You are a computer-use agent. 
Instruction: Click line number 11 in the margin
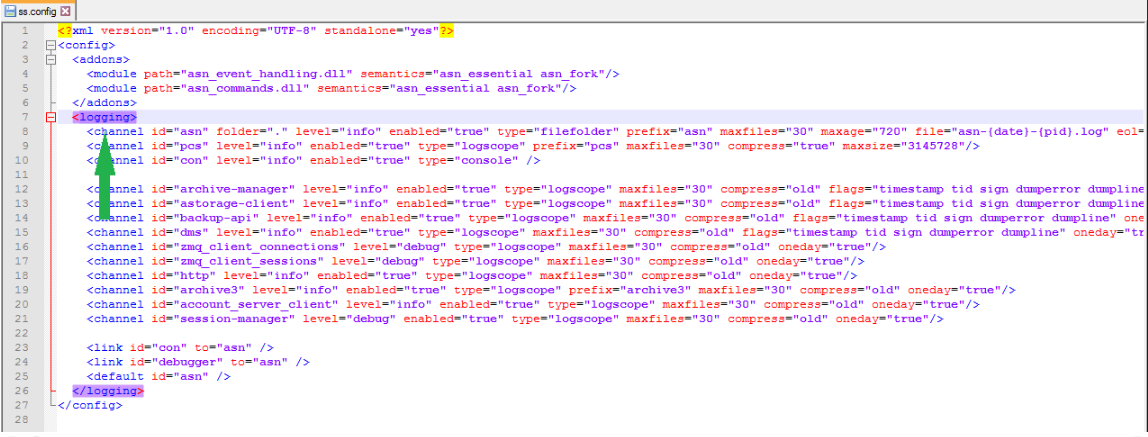click(x=22, y=175)
